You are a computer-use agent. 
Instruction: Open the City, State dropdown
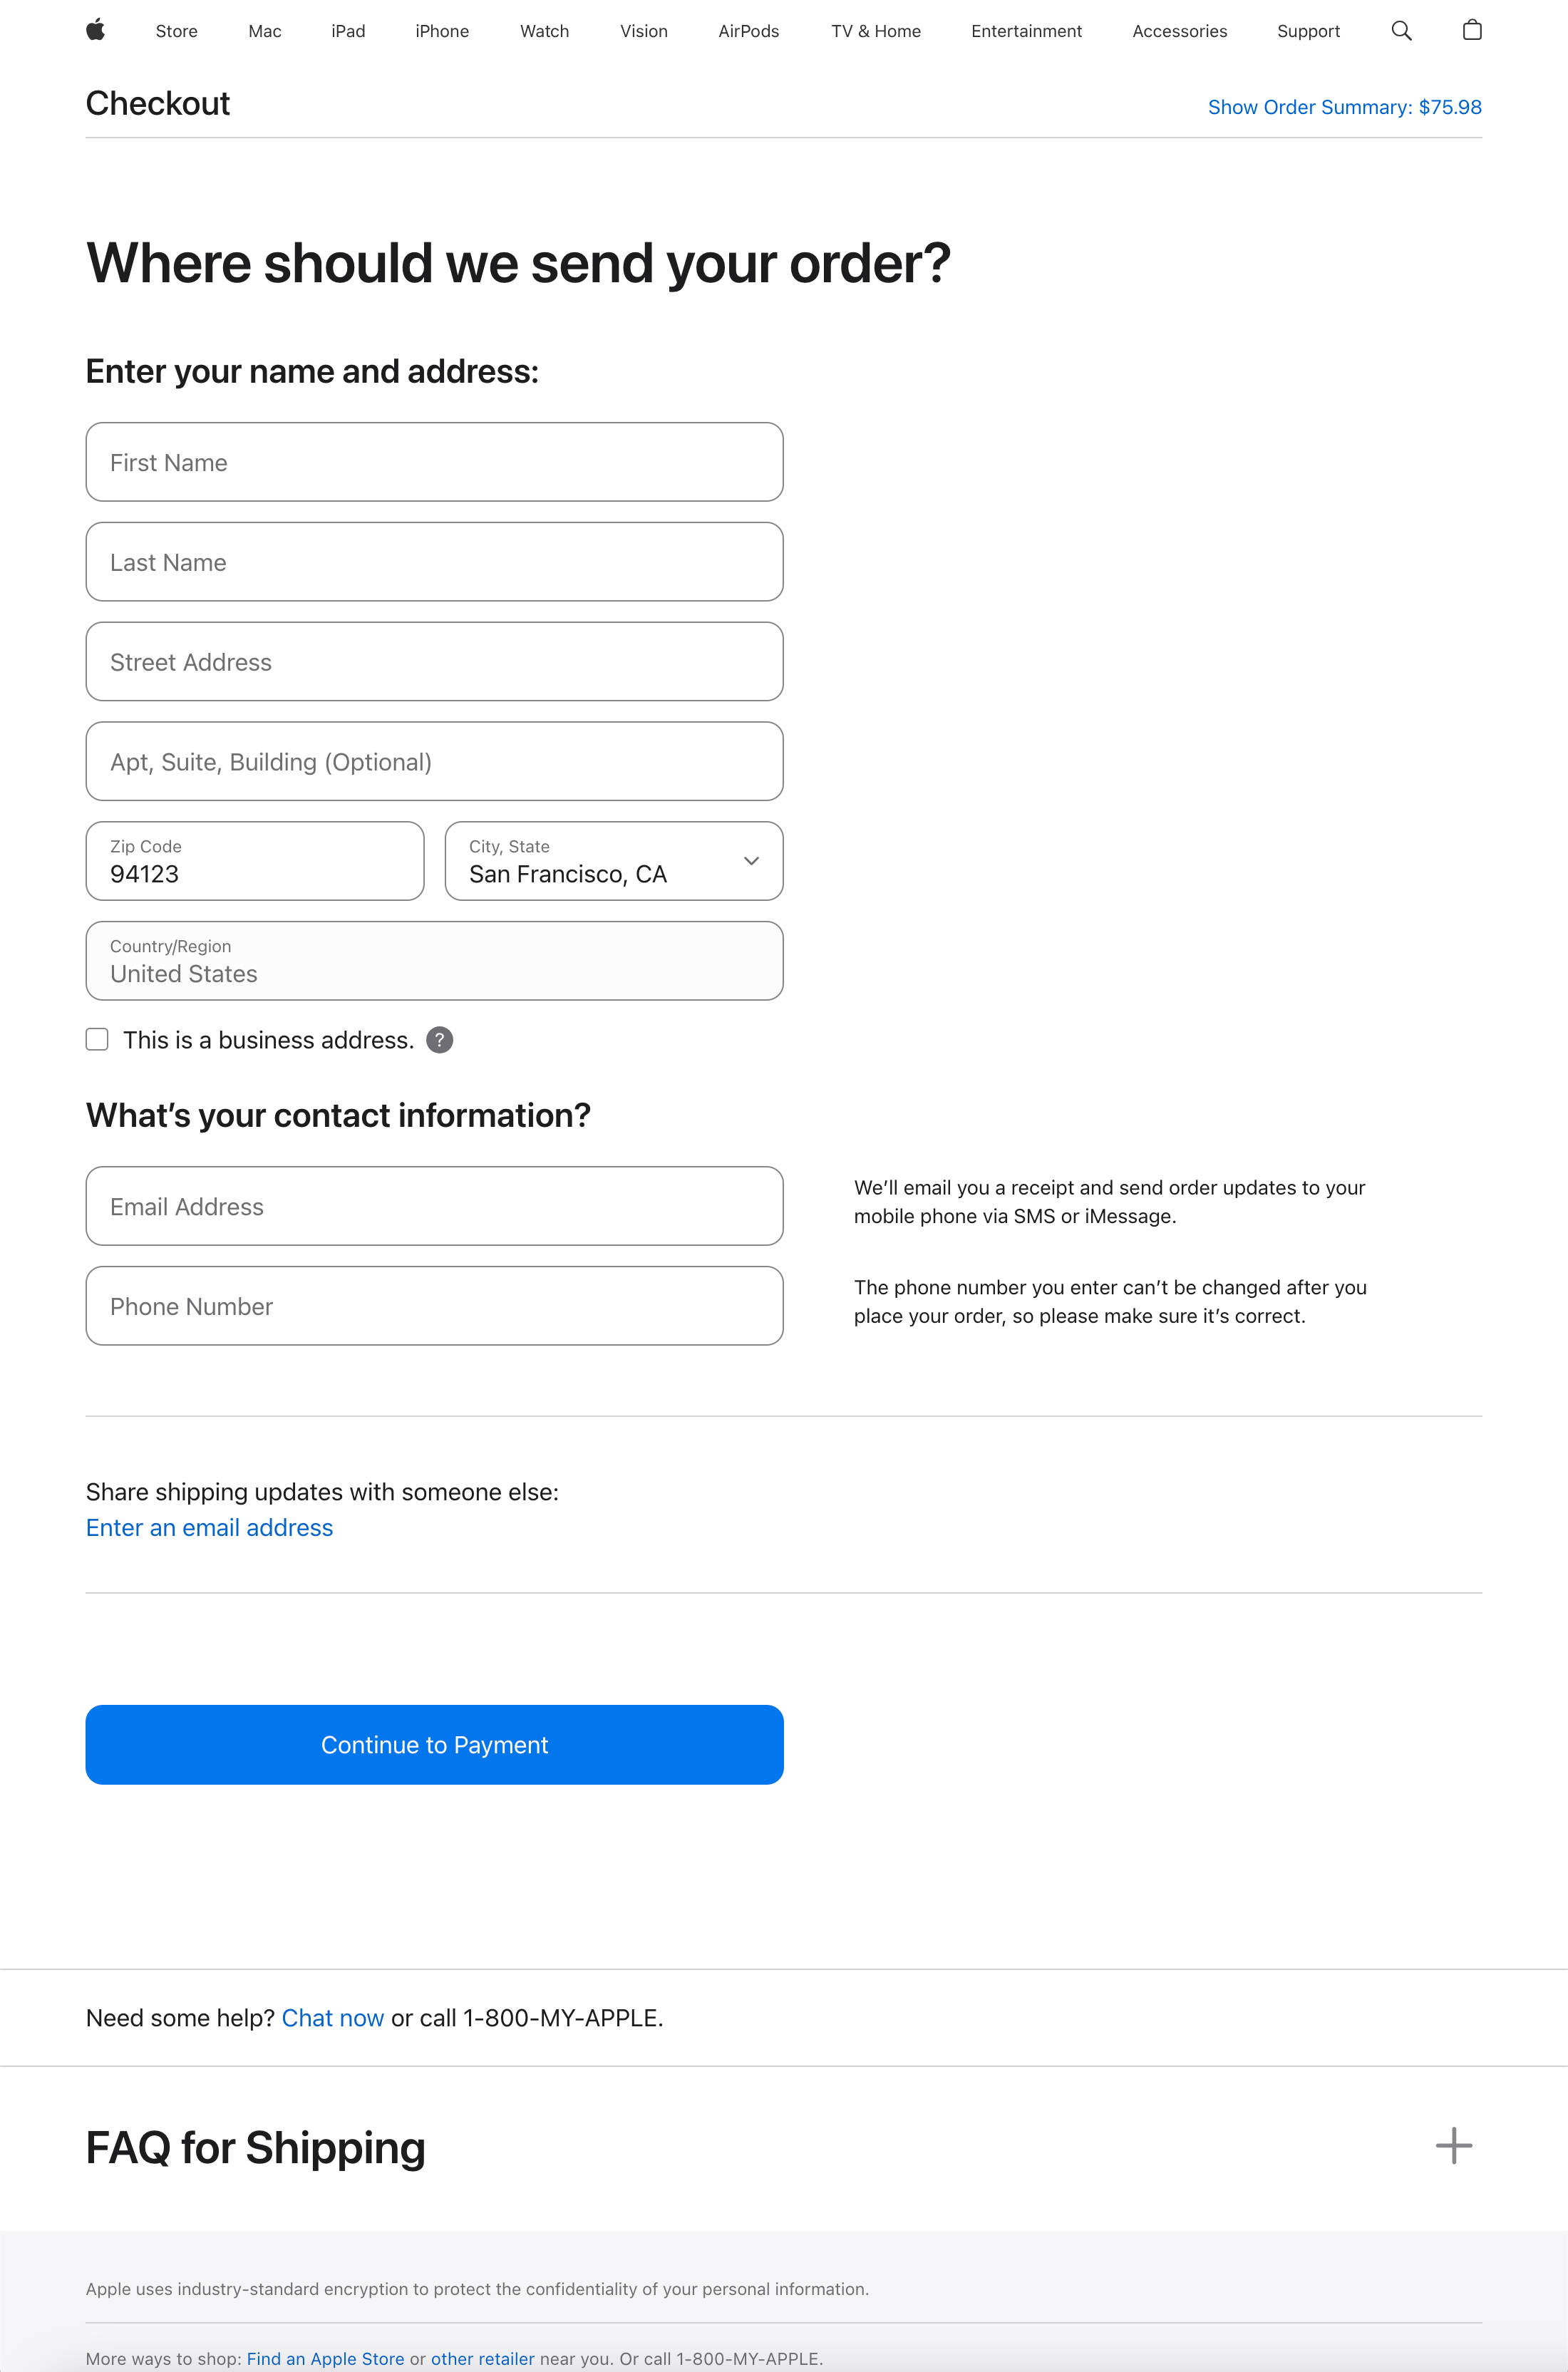click(x=613, y=861)
